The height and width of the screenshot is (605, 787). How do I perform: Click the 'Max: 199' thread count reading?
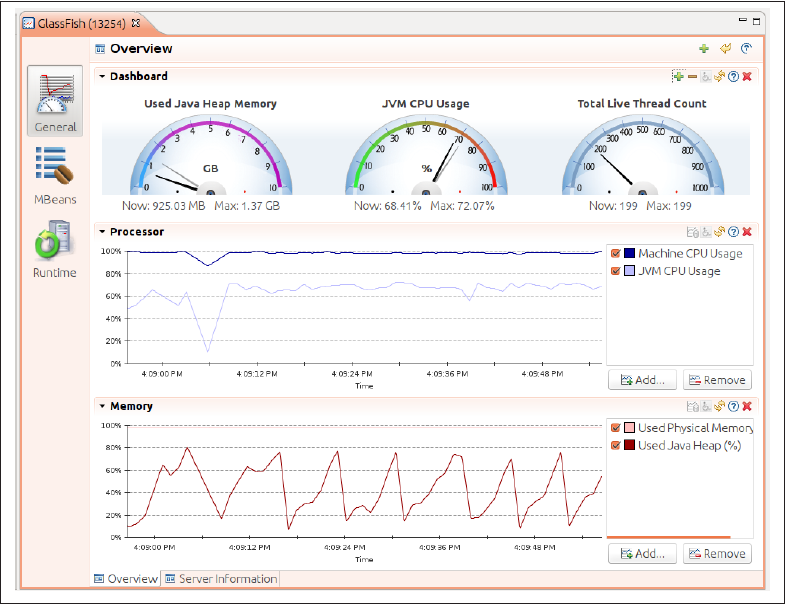pyautogui.click(x=669, y=206)
